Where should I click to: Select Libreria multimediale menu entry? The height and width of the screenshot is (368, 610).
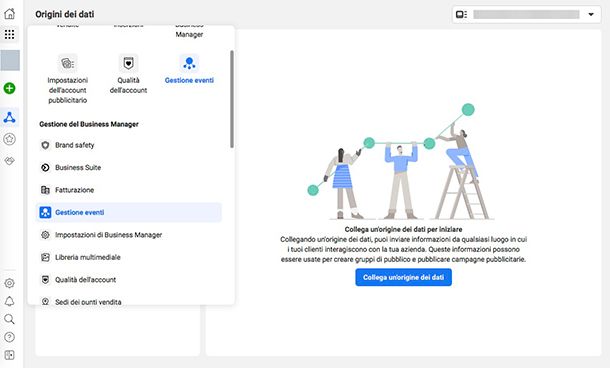(x=128, y=257)
